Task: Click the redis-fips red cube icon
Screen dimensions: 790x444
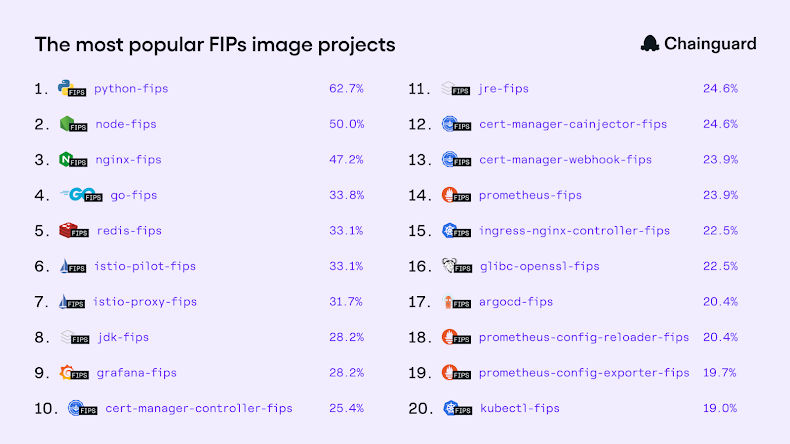Action: point(68,231)
